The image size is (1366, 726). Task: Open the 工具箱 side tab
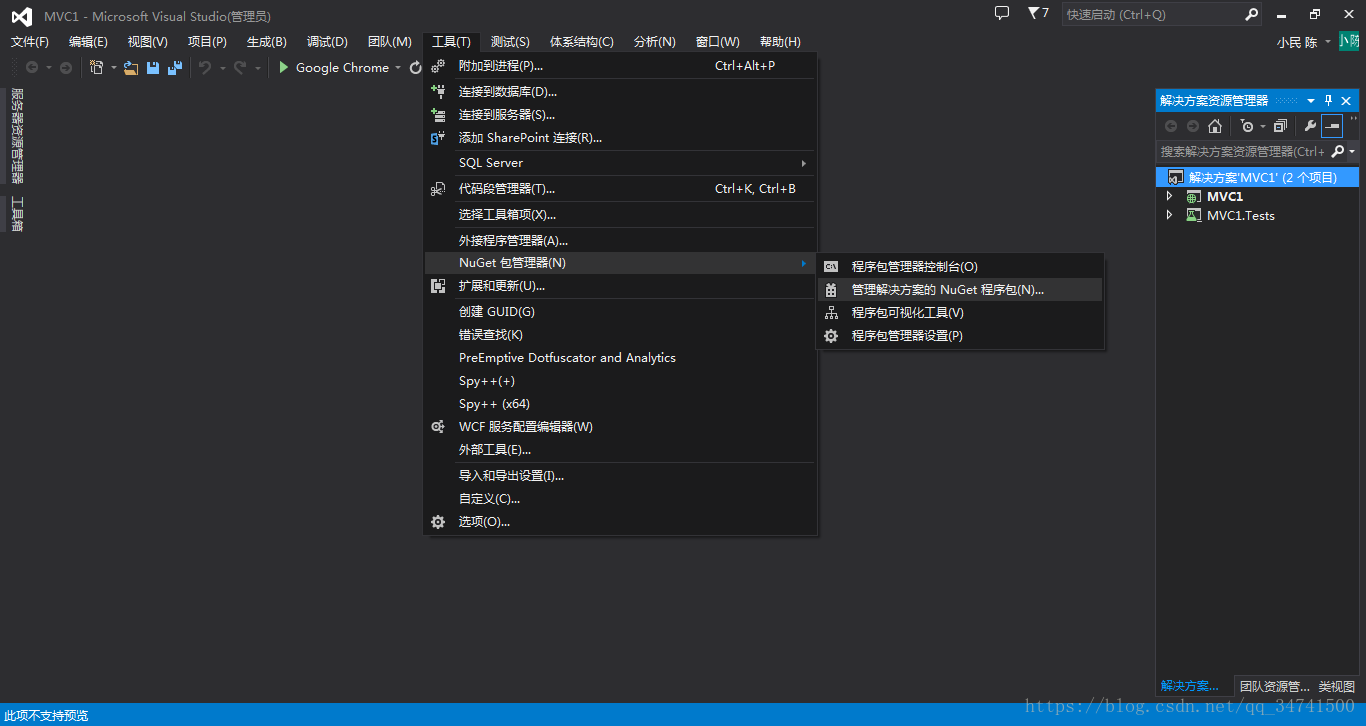pos(16,214)
